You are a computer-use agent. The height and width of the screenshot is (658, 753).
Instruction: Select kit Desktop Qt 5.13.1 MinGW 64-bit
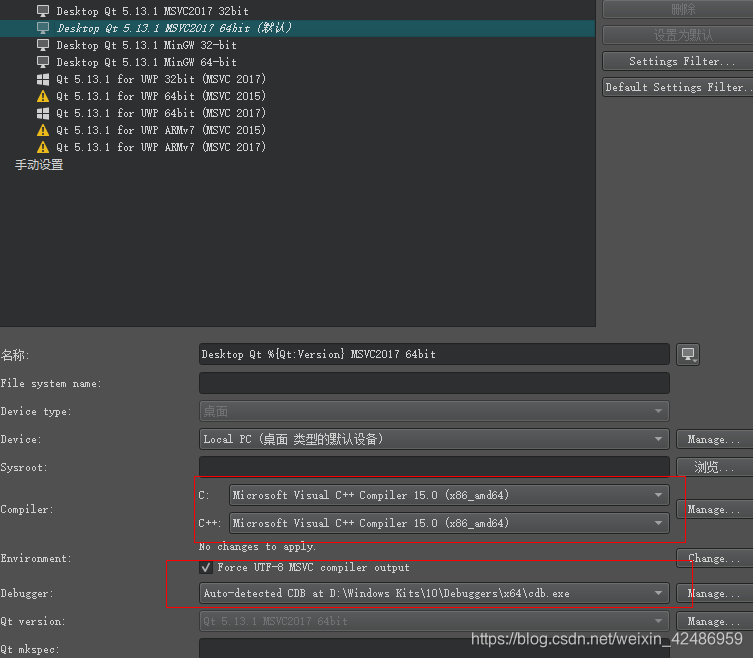pyautogui.click(x=146, y=62)
